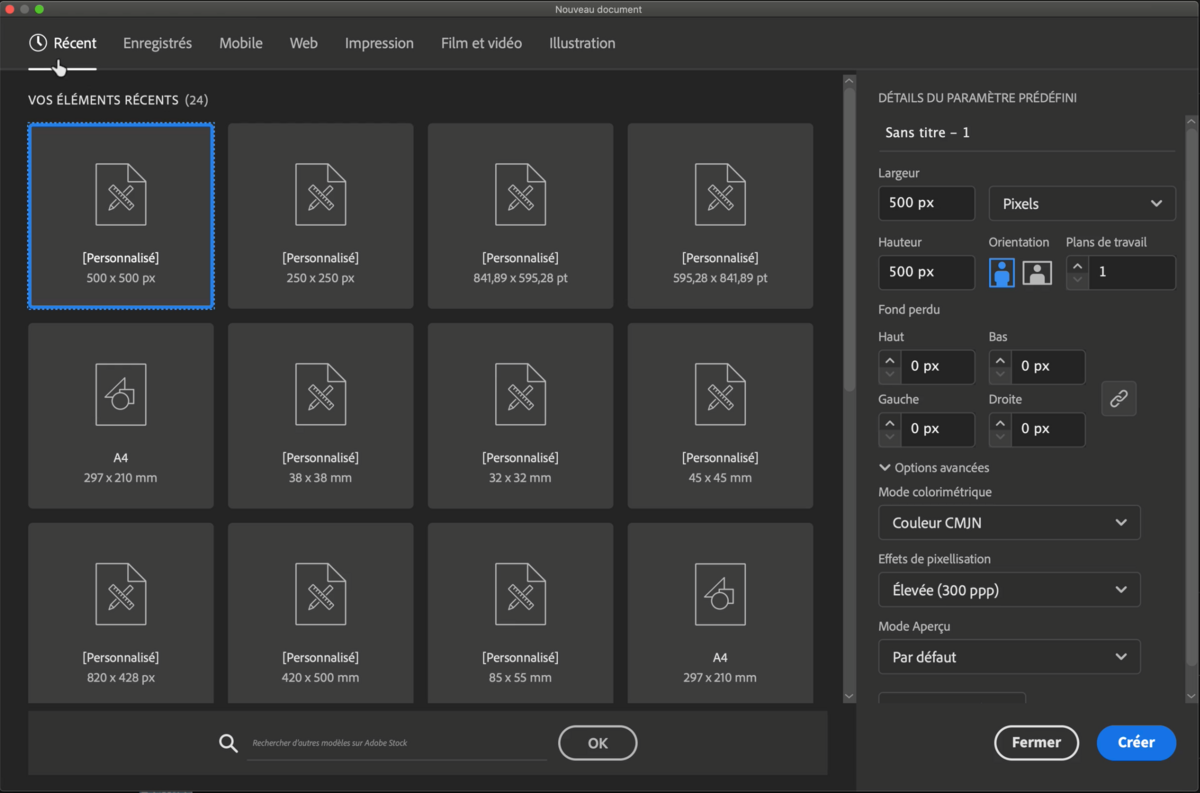
Task: Switch to Impression tab
Action: (x=379, y=43)
